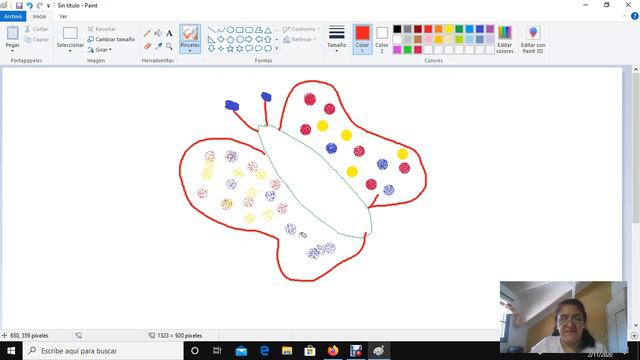The width and height of the screenshot is (640, 360).
Task: Open Paint help question mark icon
Action: tap(635, 16)
